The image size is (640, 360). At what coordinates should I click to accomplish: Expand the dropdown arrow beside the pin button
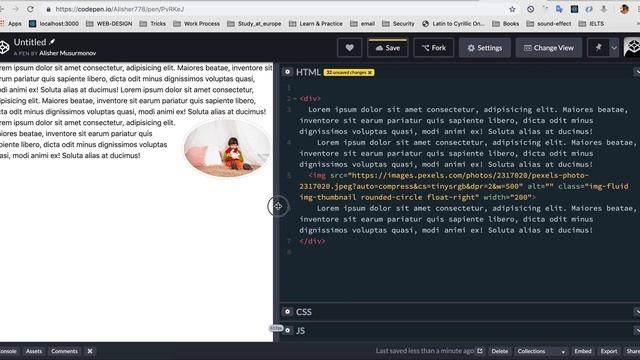614,48
